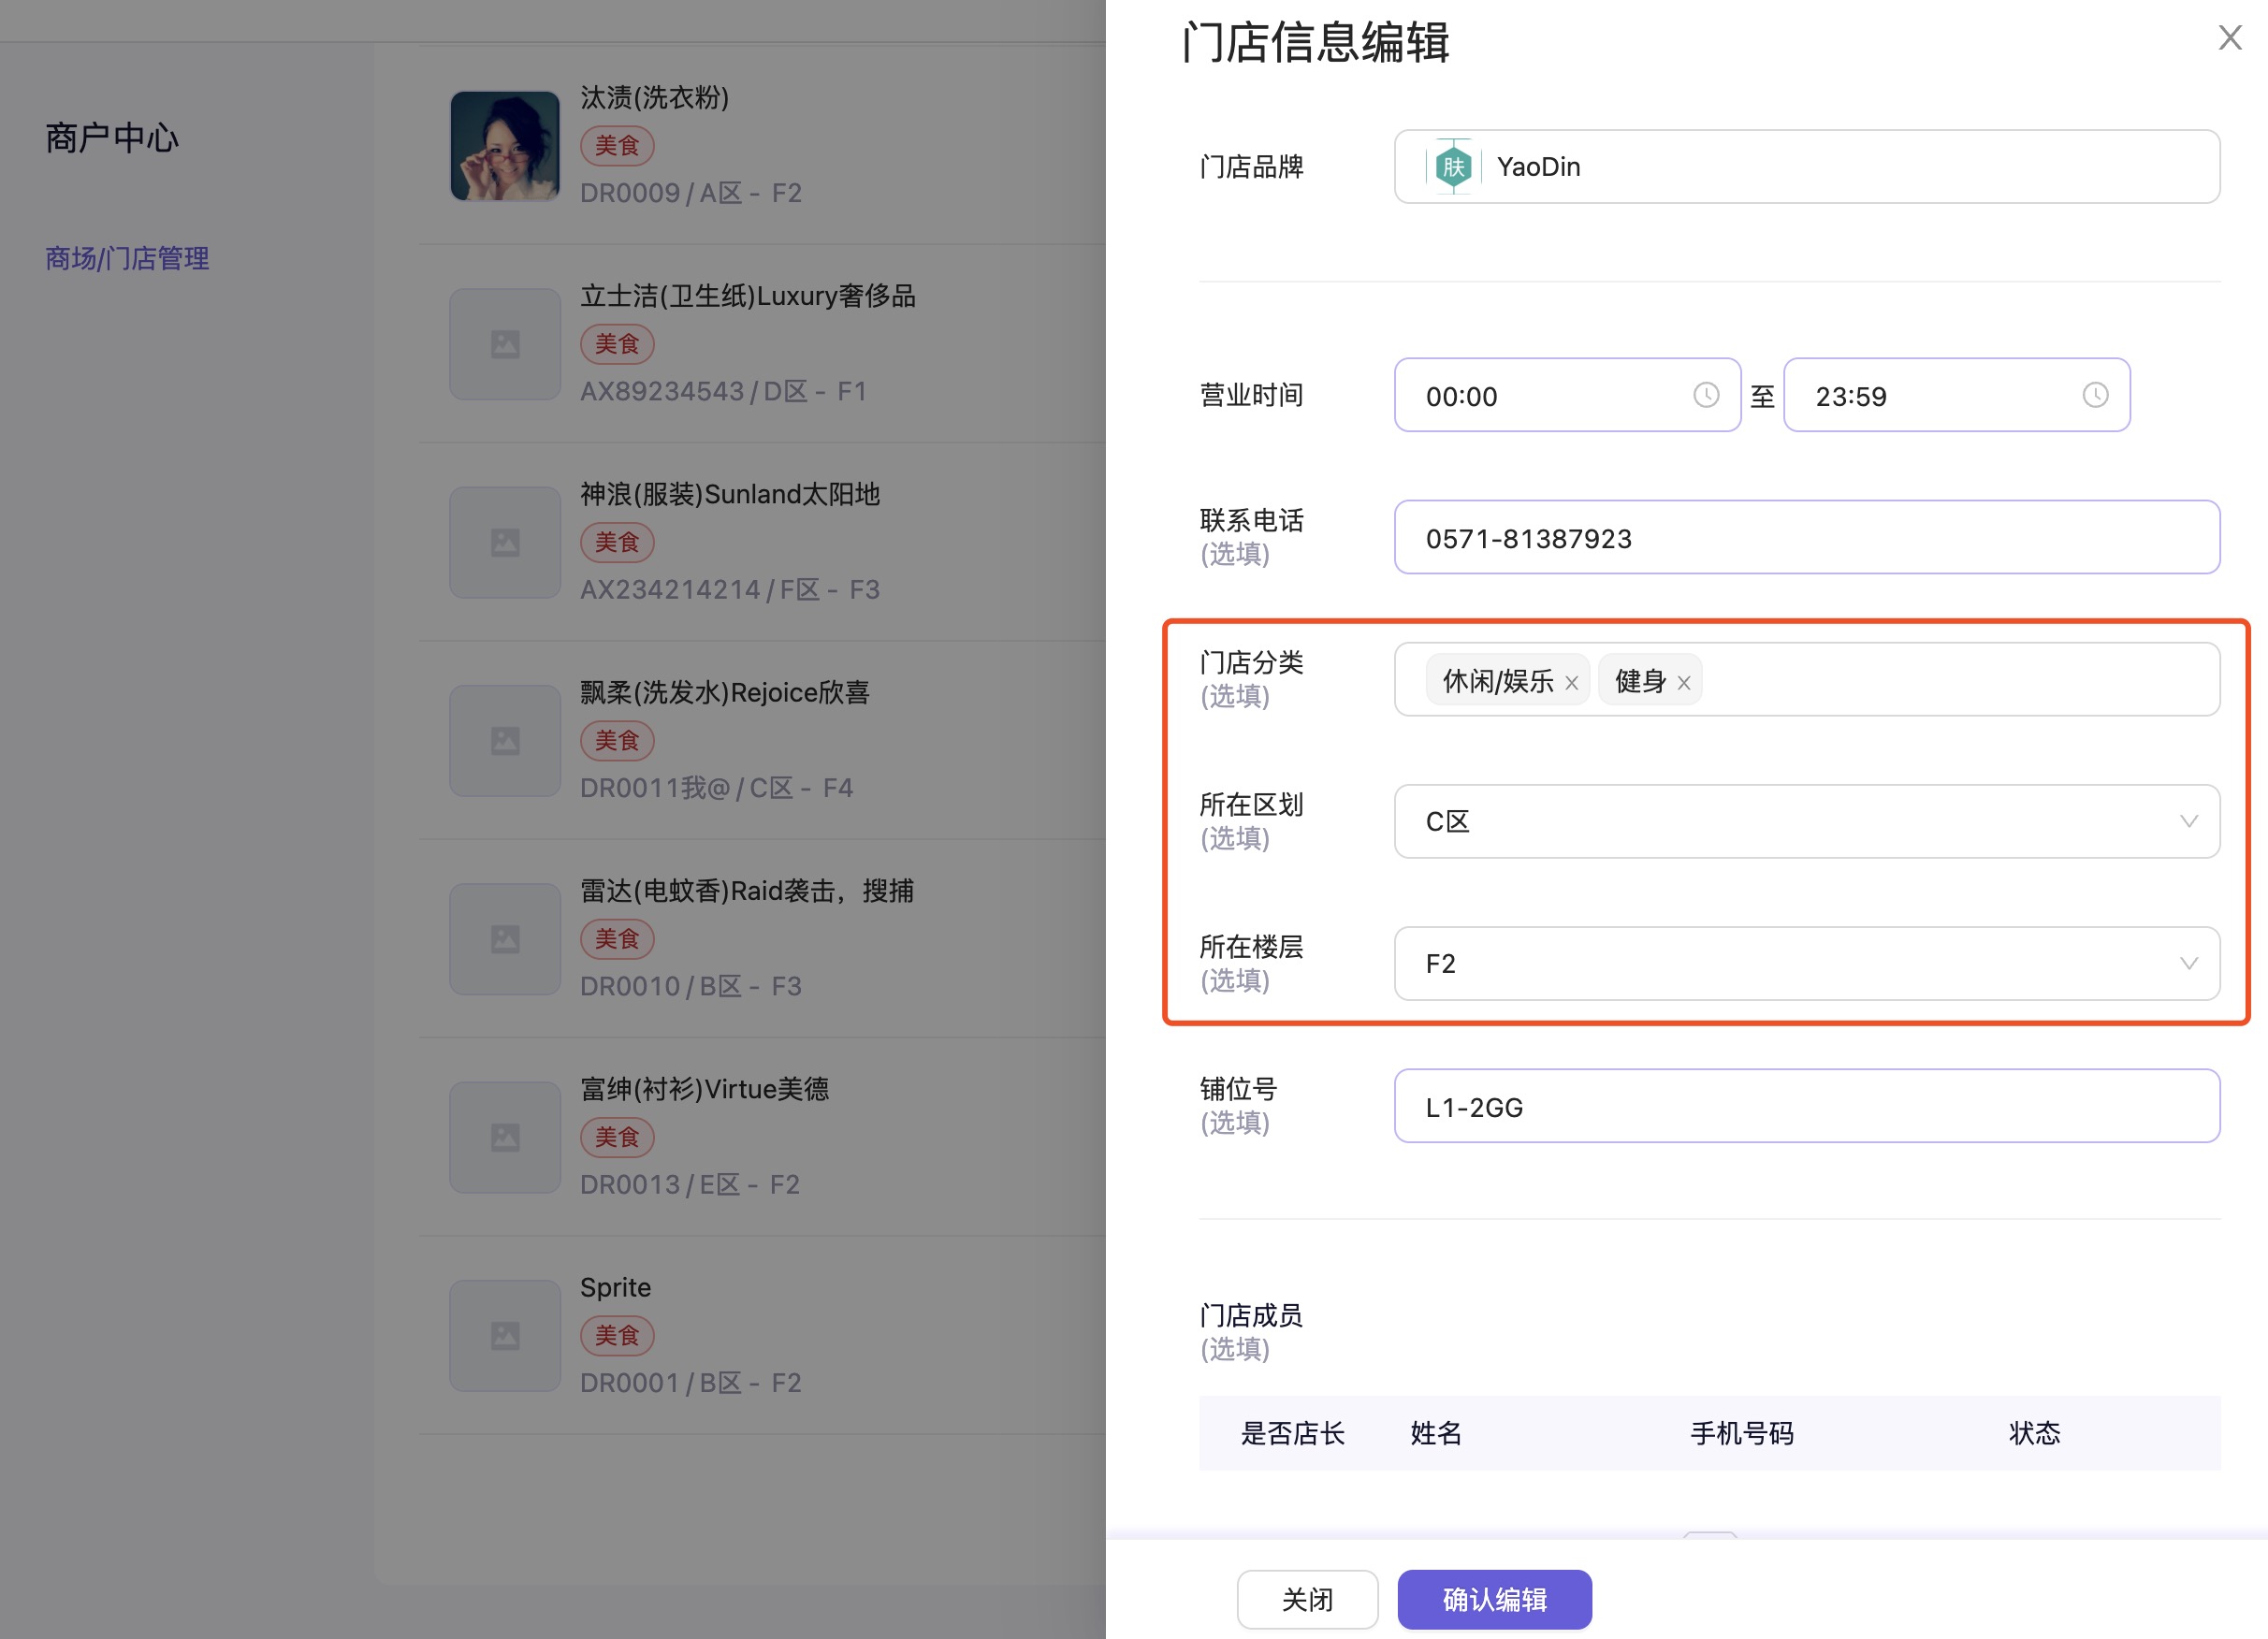The image size is (2268, 1639).
Task: Click the clock icon in the start time field
Action: tap(1705, 395)
